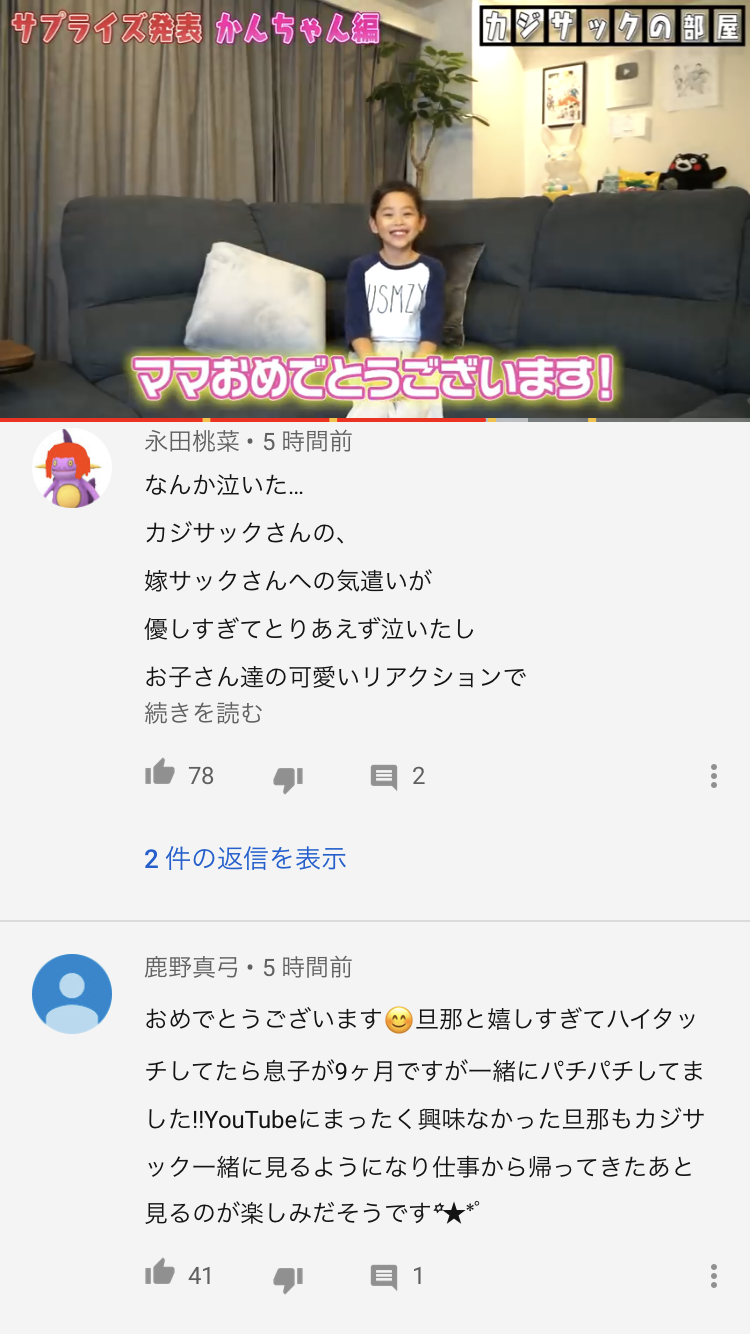Image resolution: width=750 pixels, height=1334 pixels.
Task: Tap the username 鹿野真弓
Action: [x=192, y=967]
